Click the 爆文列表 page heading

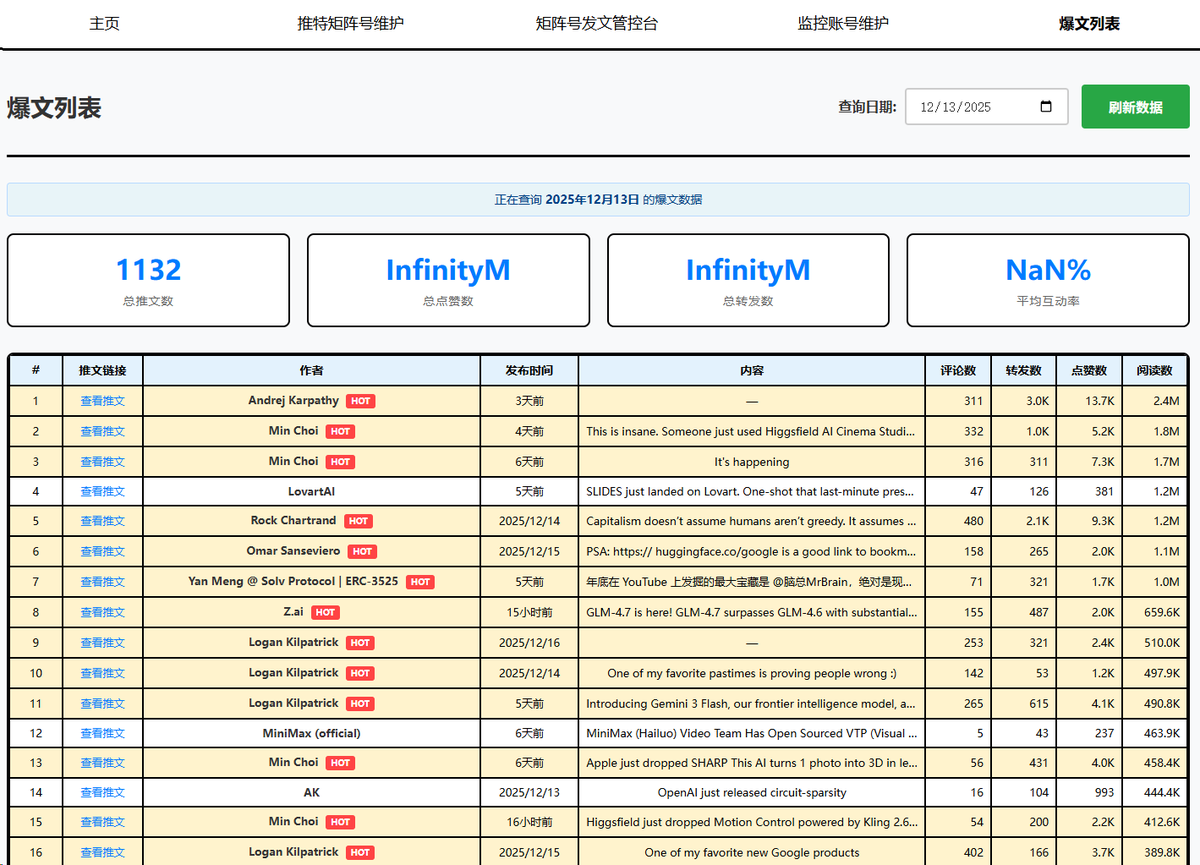point(54,108)
